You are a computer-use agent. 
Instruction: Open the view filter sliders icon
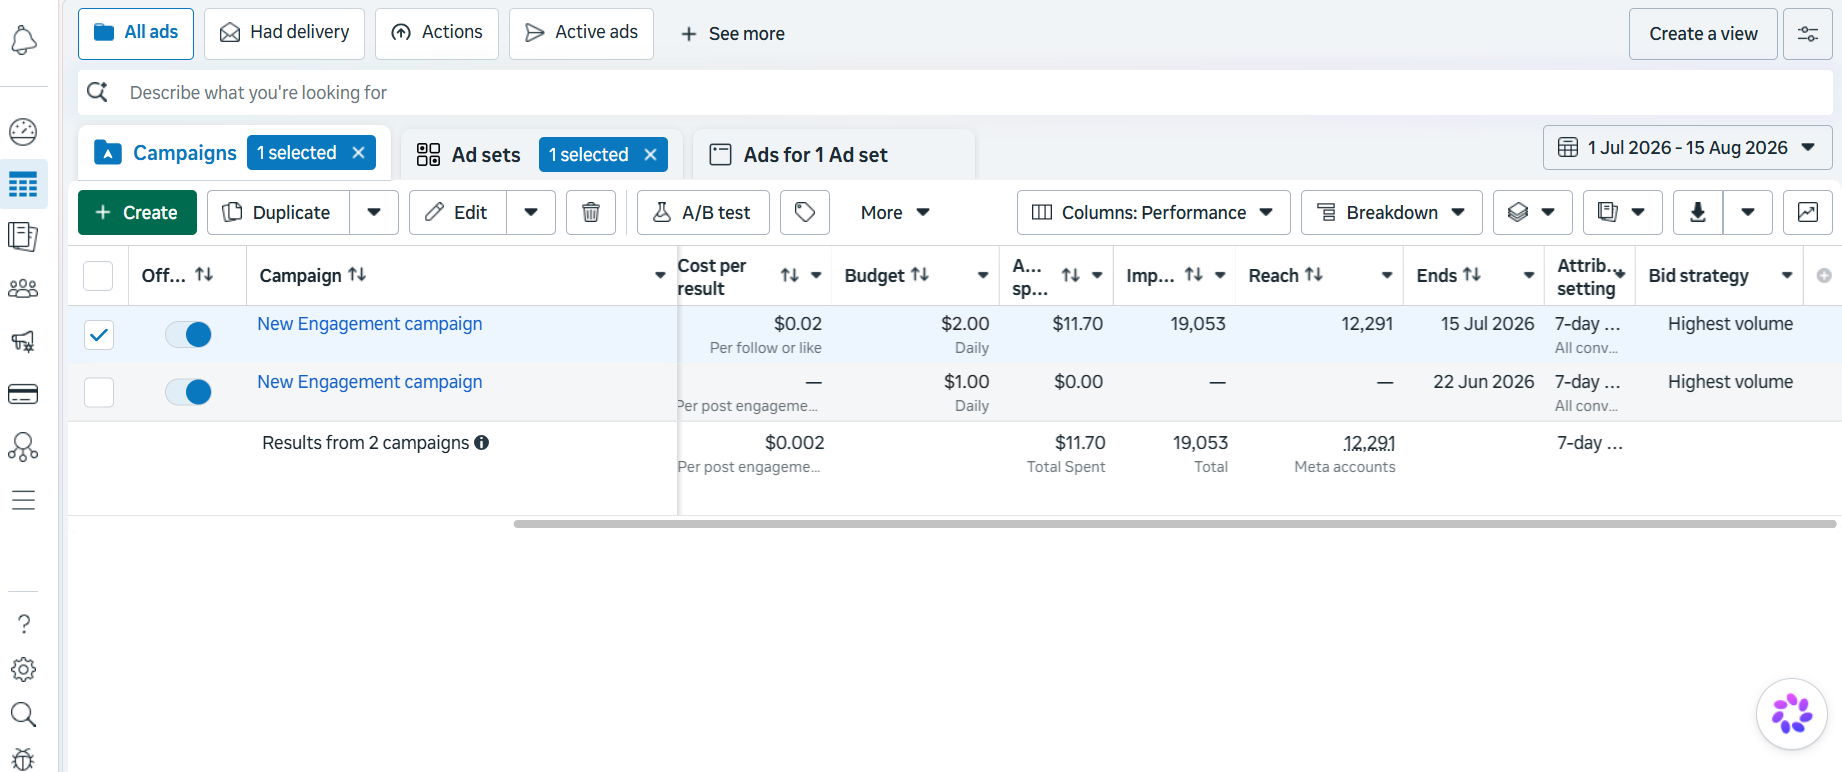click(x=1808, y=34)
